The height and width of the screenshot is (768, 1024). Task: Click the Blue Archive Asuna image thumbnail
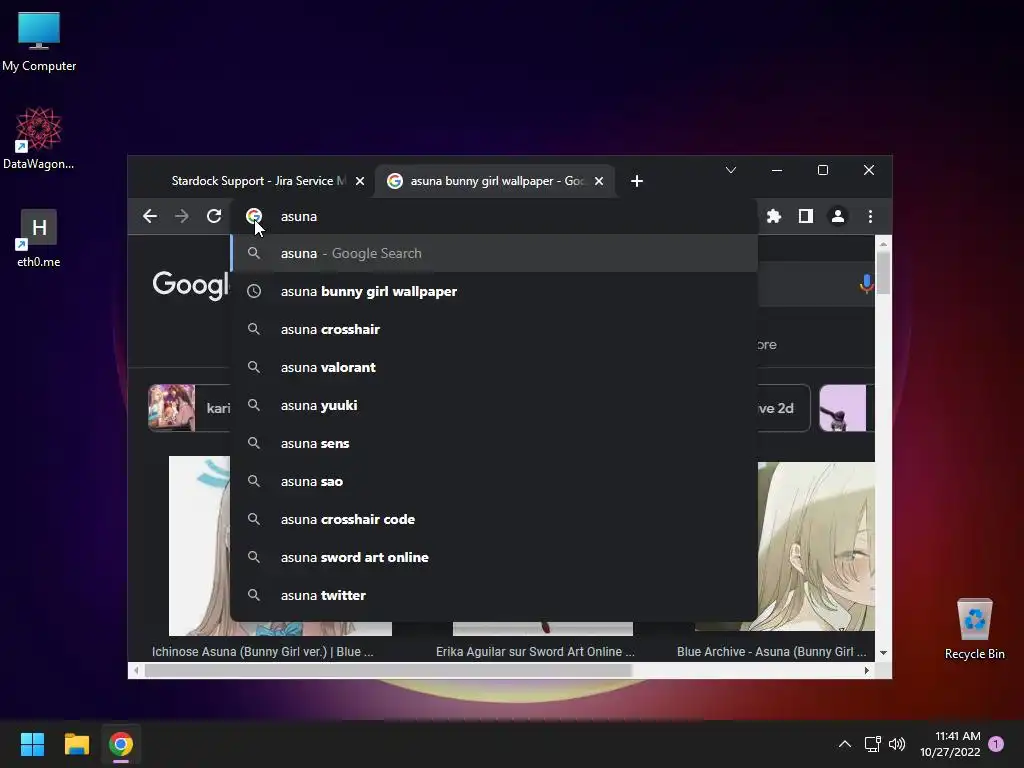pyautogui.click(x=816, y=546)
